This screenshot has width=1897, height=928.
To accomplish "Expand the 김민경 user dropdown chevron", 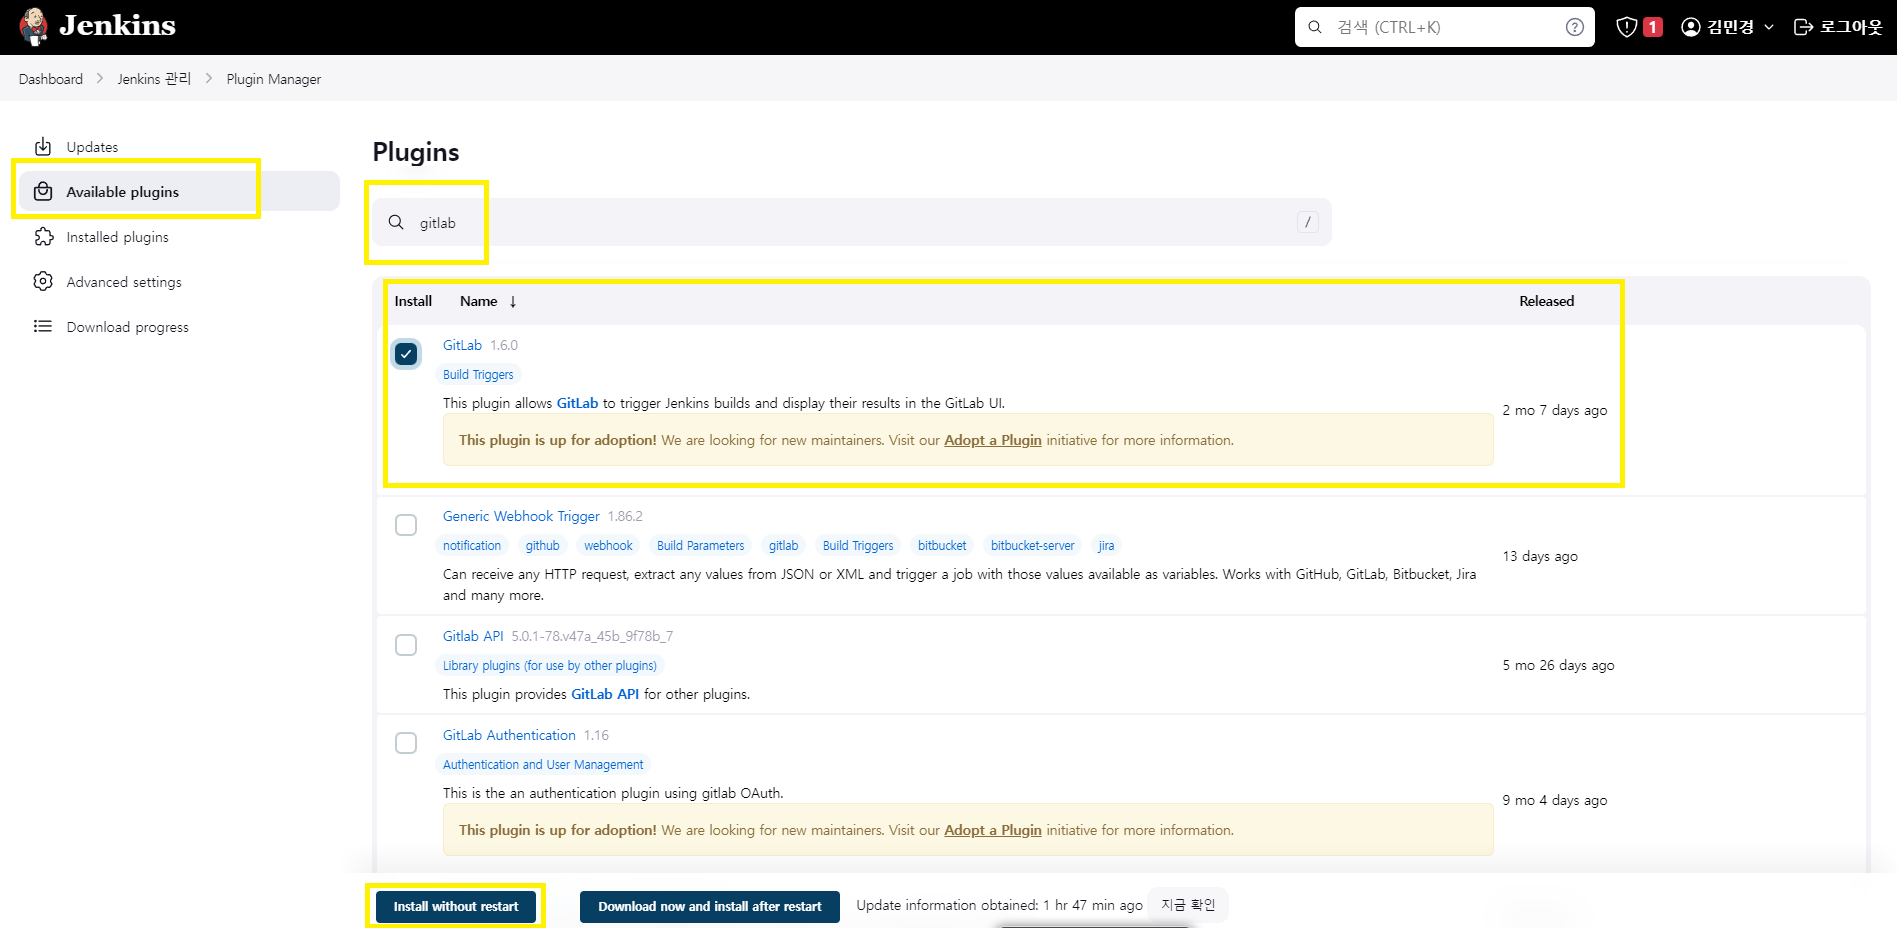I will [1769, 27].
